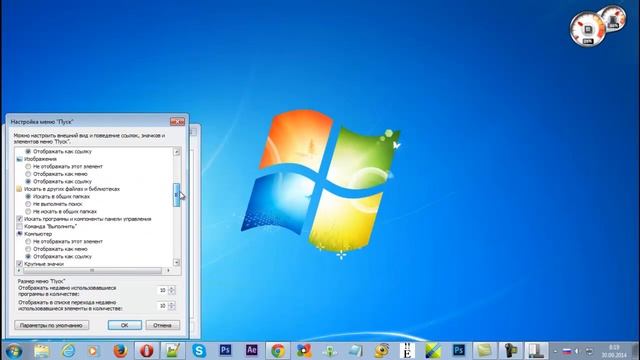
Task: Click the "Параметры по умолчанию" button
Action: (x=51, y=325)
